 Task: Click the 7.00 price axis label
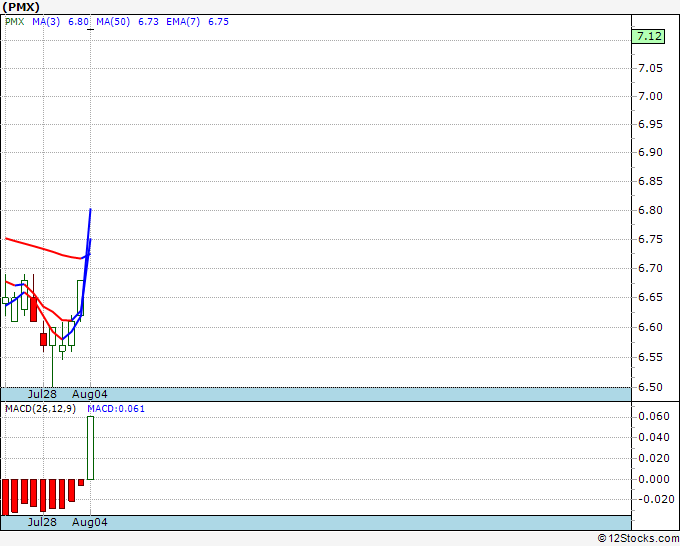[x=651, y=96]
